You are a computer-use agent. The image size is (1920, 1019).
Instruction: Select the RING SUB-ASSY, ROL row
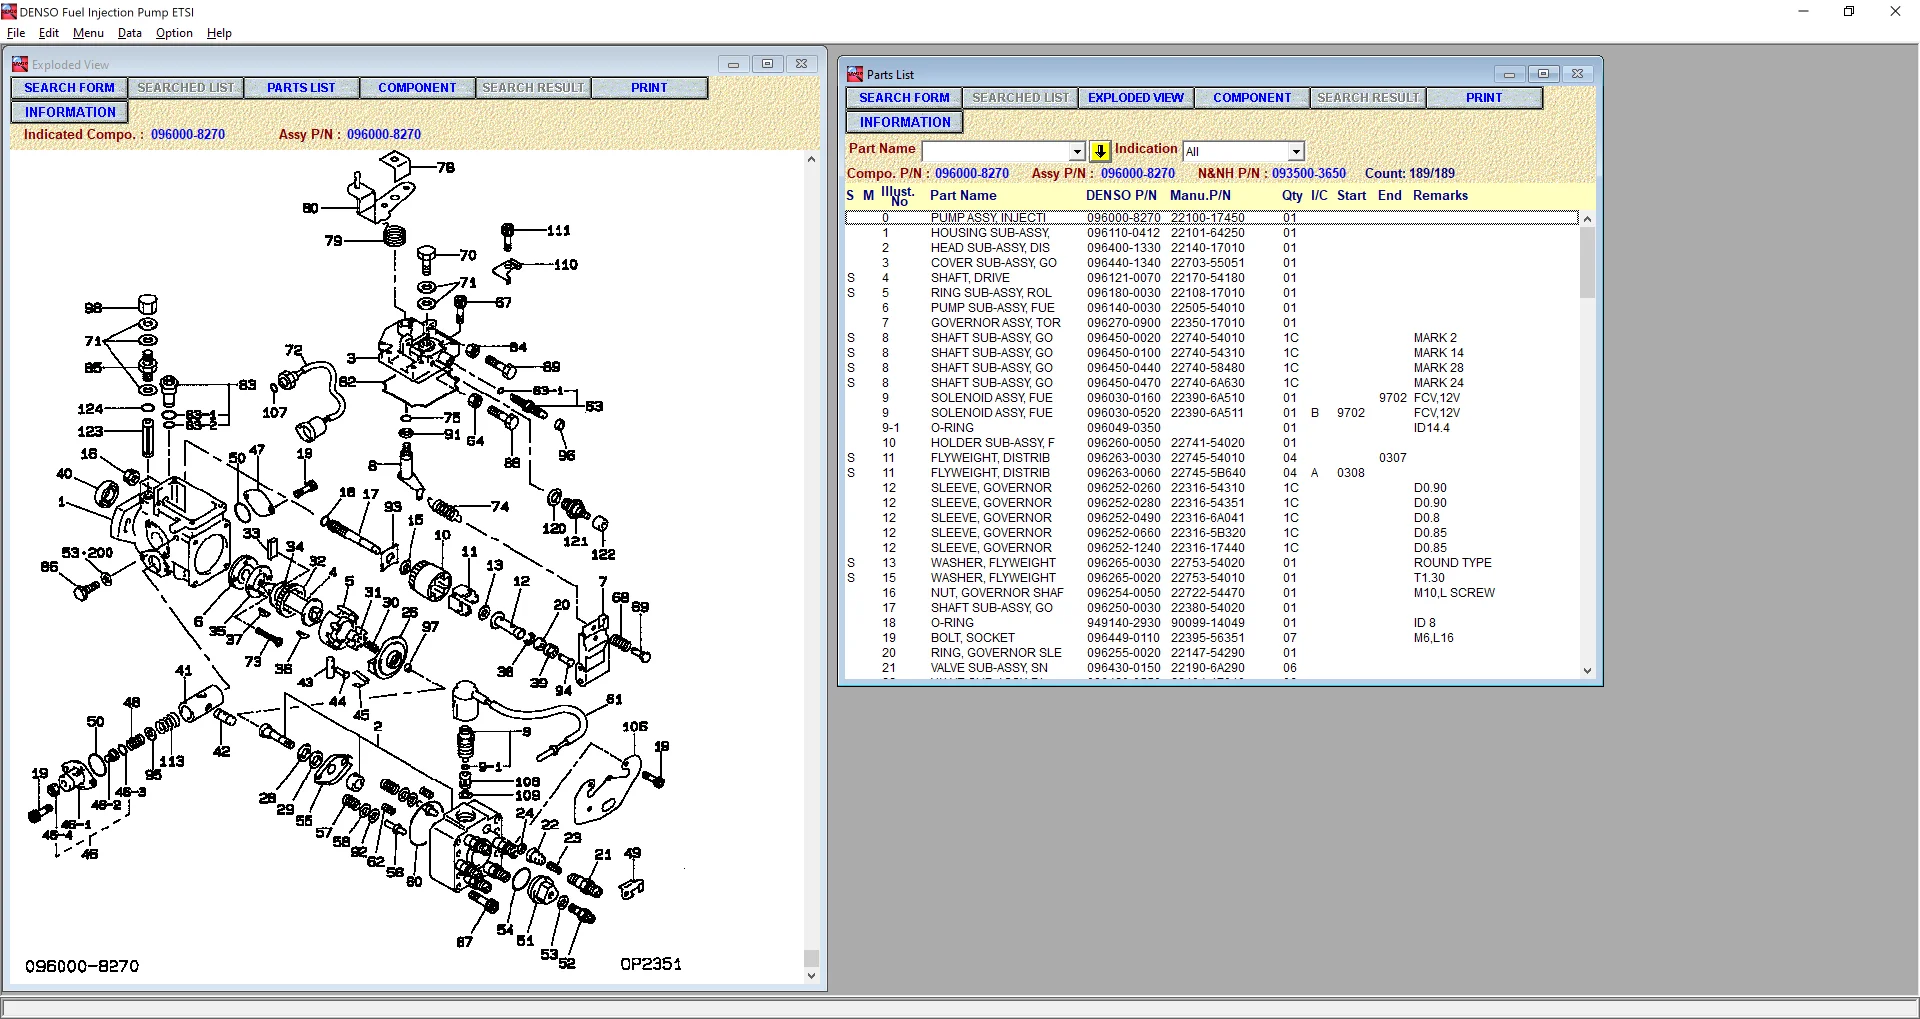(1212, 293)
